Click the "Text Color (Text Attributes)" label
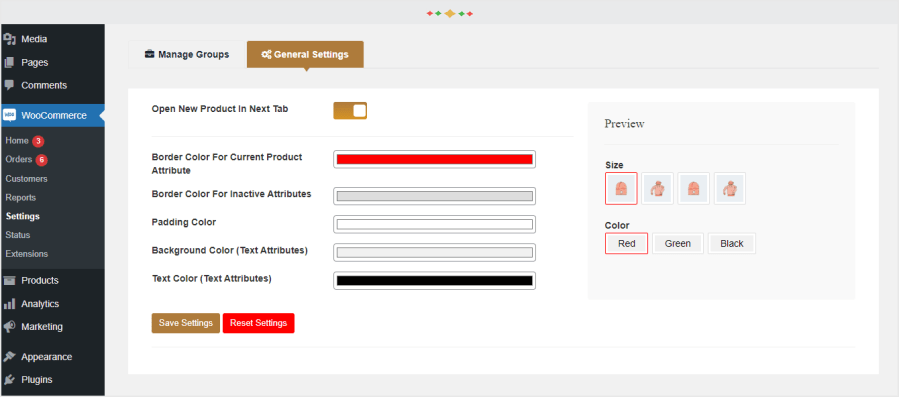 pyautogui.click(x=212, y=279)
